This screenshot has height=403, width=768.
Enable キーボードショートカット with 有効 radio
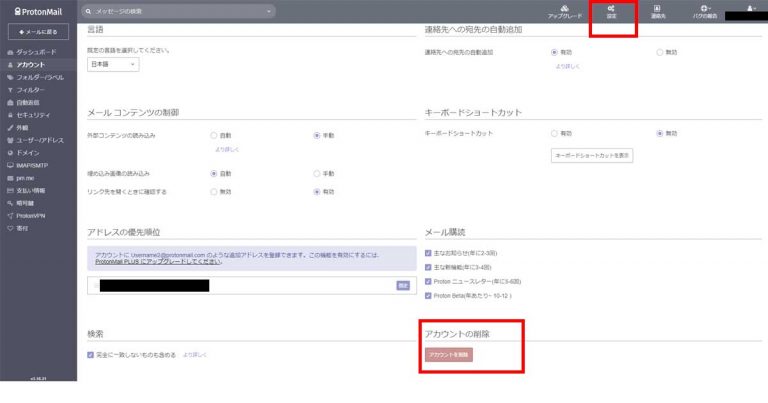click(554, 133)
